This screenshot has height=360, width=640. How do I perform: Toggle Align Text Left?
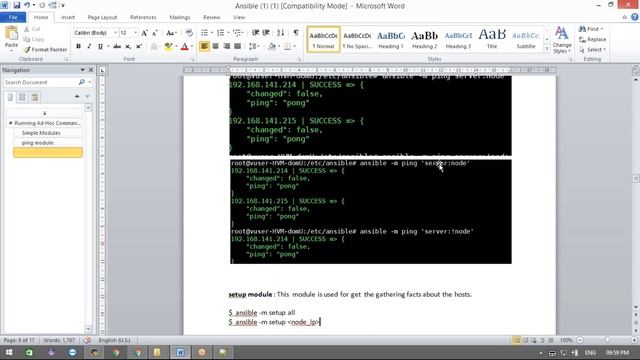pyautogui.click(x=204, y=47)
